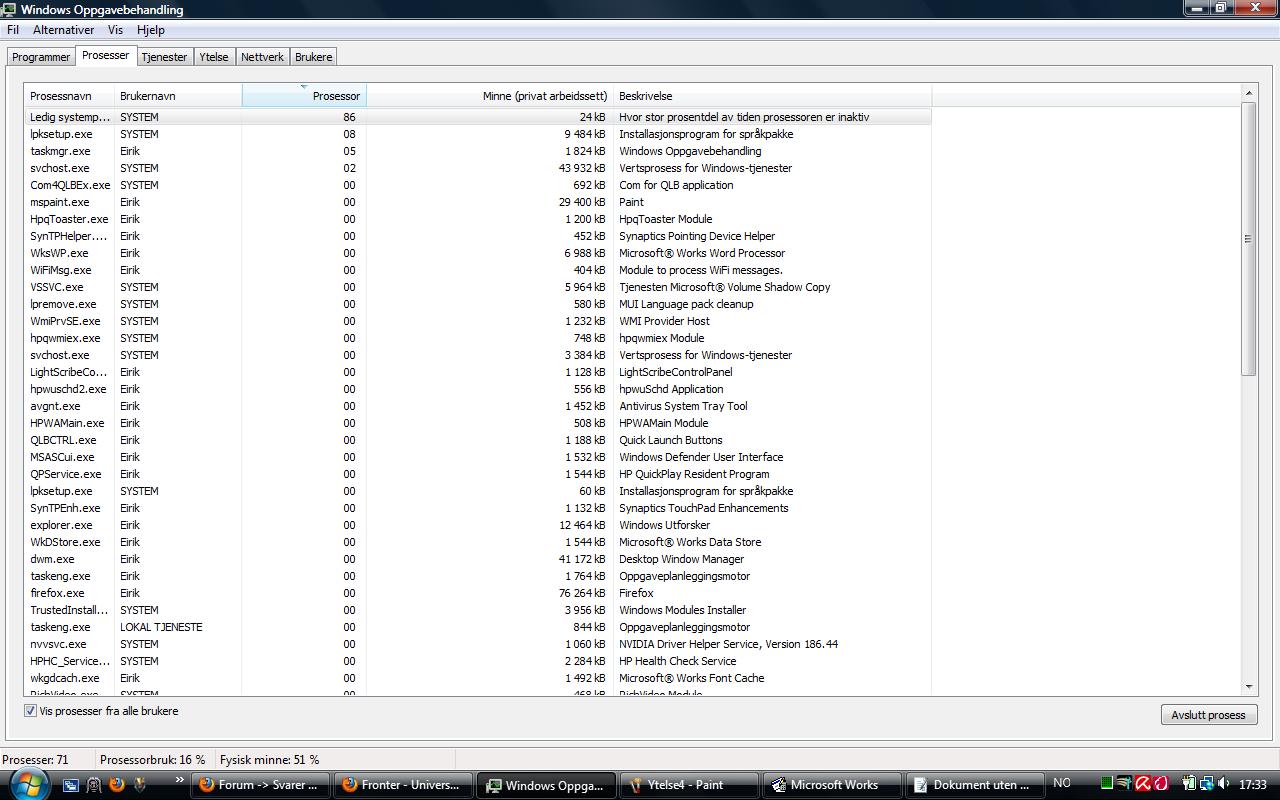Select Com4QLBEx.exe process row
Viewport: 1280px width, 800px height.
[478, 185]
